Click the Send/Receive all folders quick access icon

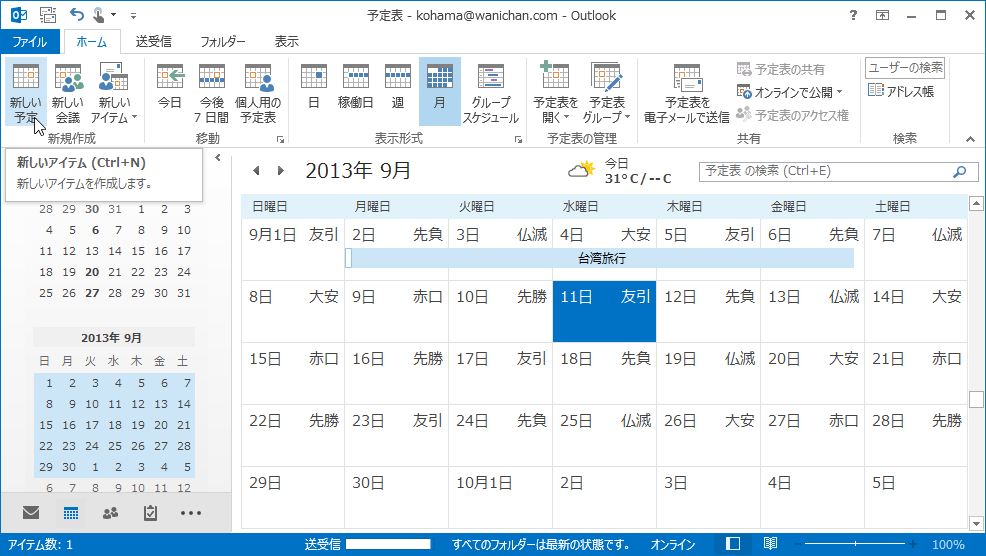(48, 14)
